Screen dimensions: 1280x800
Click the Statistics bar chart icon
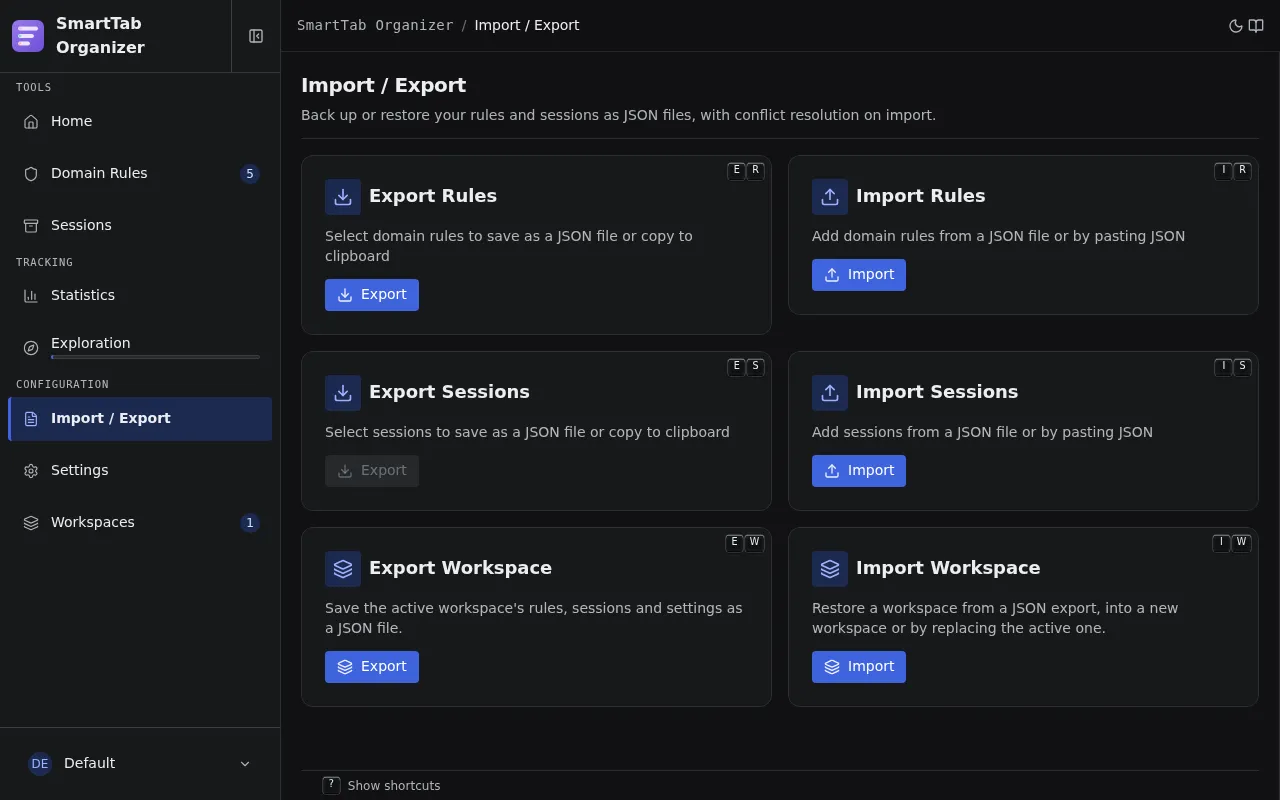tap(31, 296)
